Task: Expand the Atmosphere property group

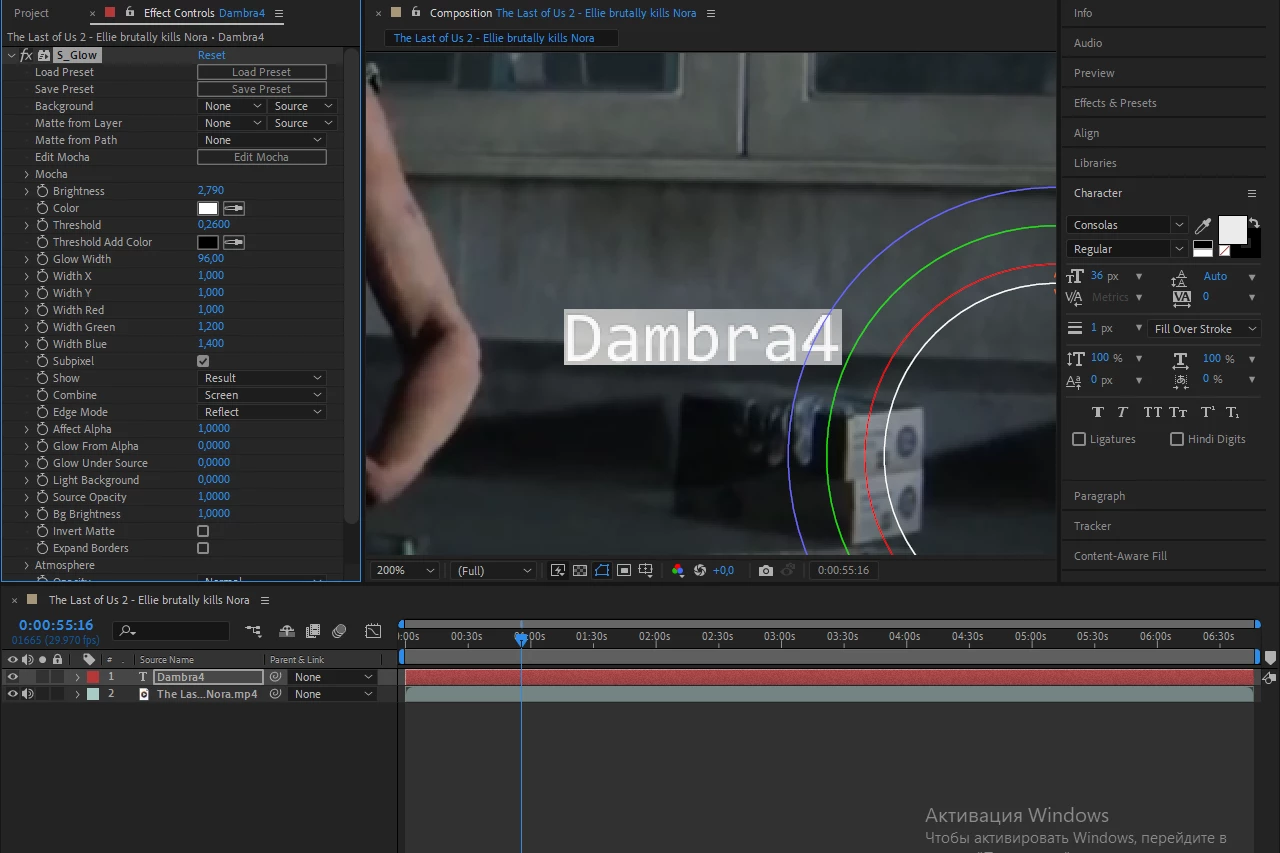Action: (x=27, y=565)
